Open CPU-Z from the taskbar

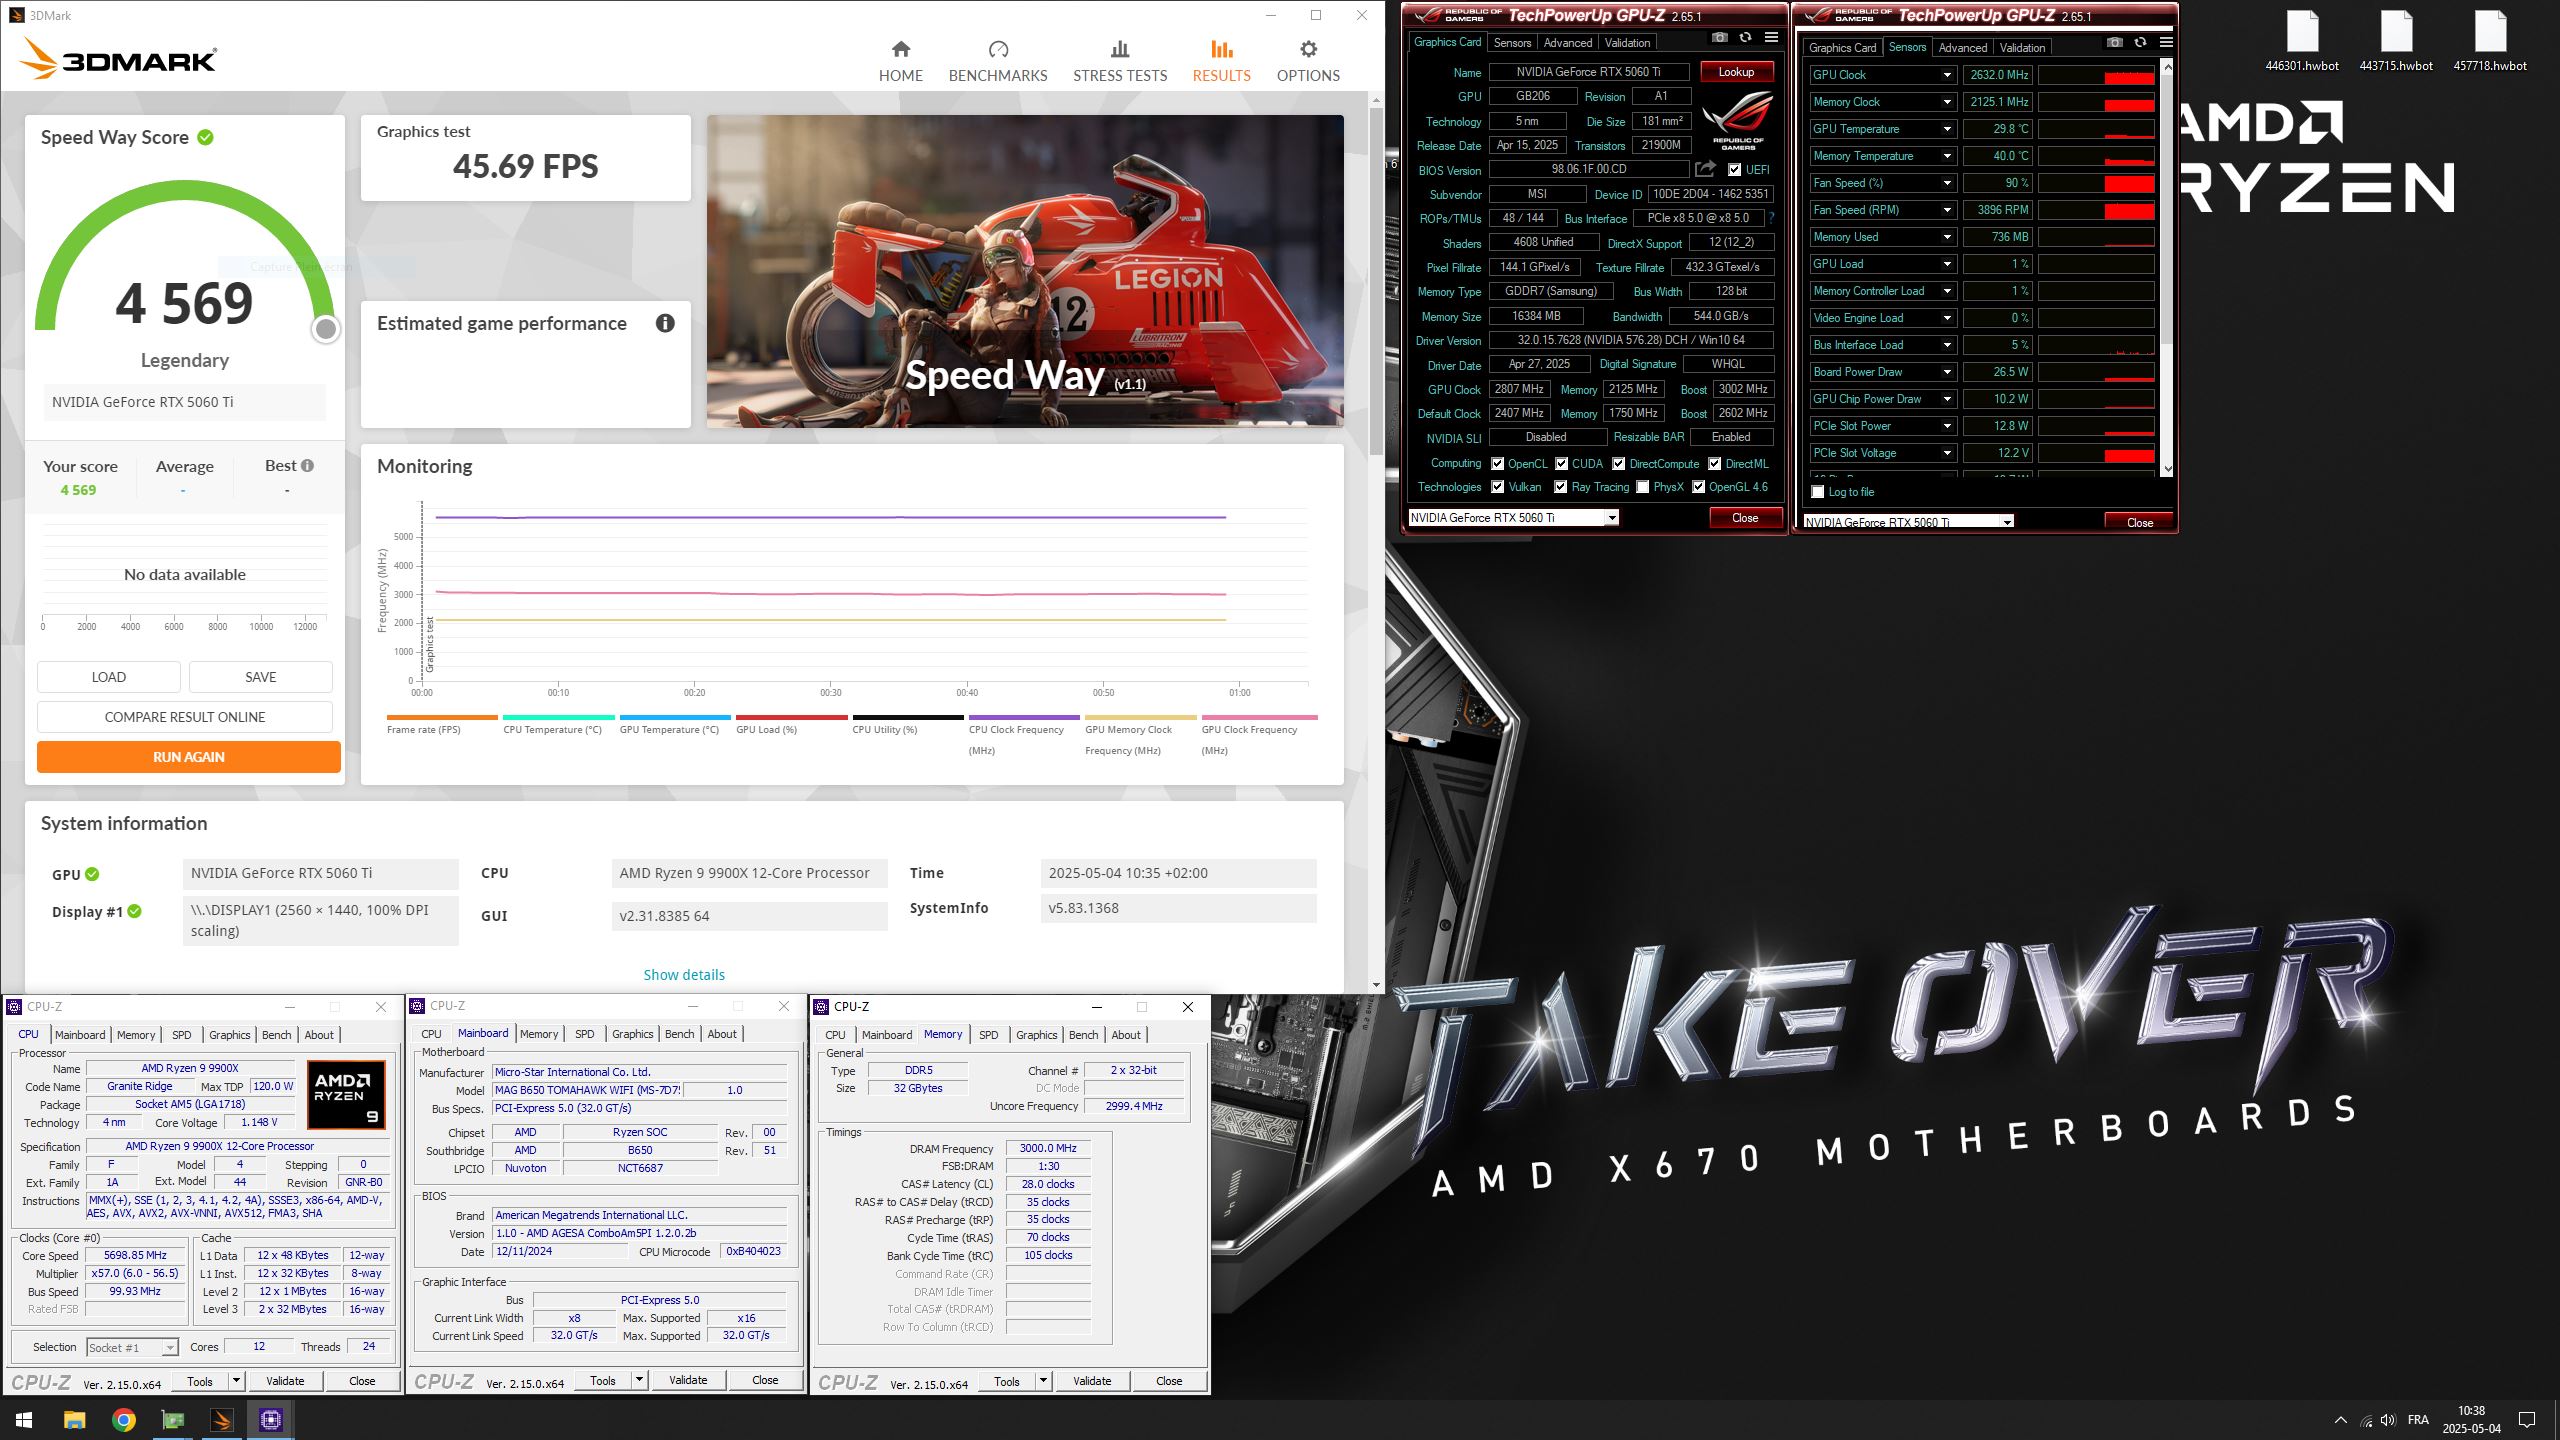coord(271,1420)
